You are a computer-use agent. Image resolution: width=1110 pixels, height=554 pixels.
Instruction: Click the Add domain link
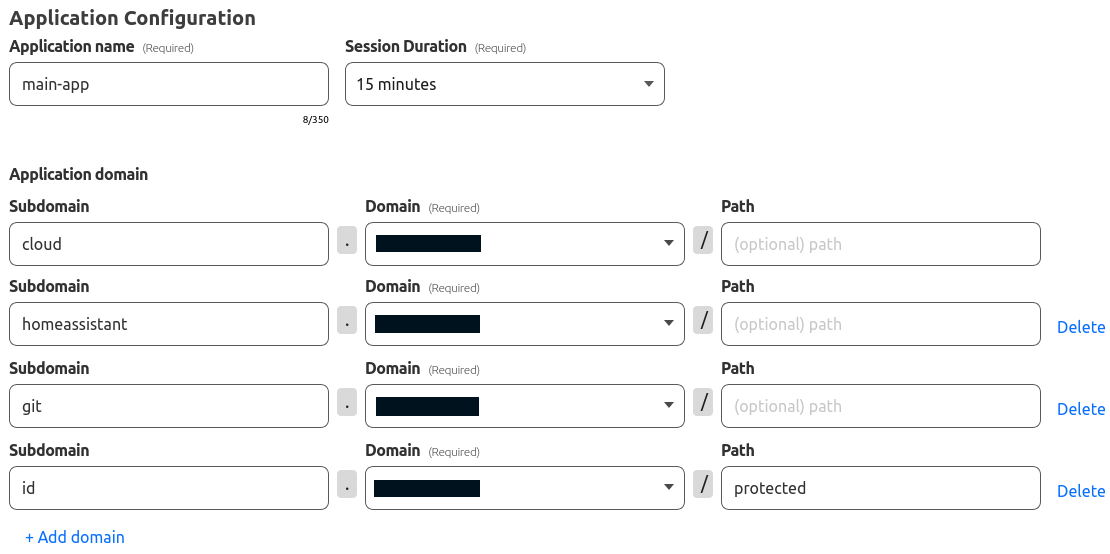[x=75, y=537]
